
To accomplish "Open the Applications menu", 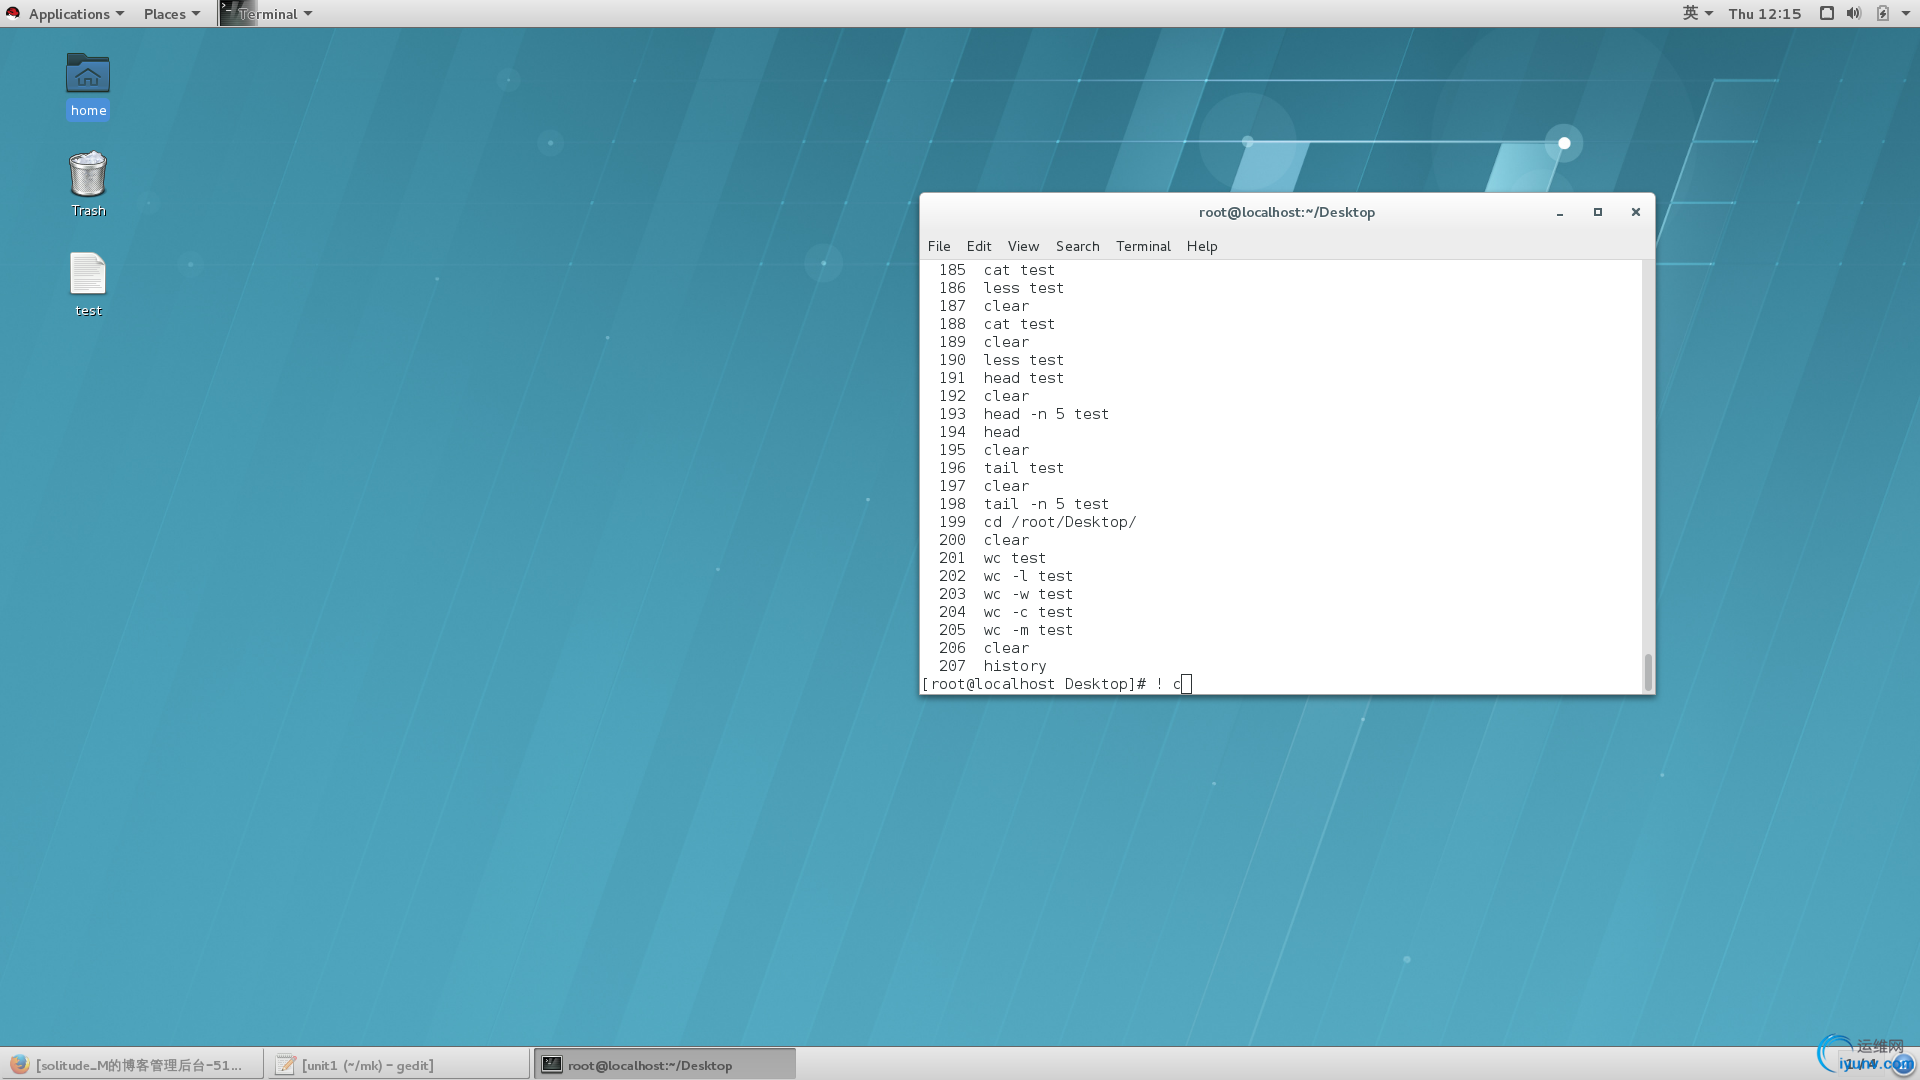I will [x=76, y=13].
